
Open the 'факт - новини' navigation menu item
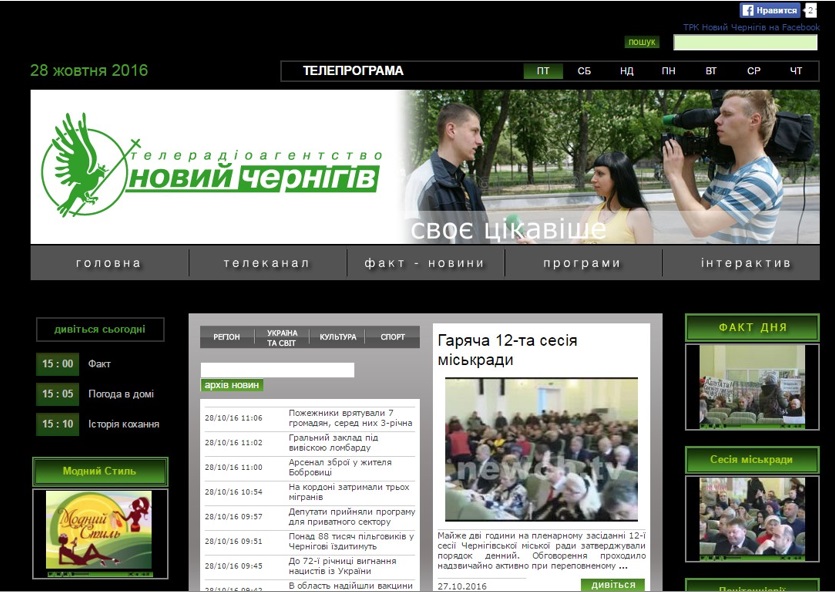click(x=424, y=263)
